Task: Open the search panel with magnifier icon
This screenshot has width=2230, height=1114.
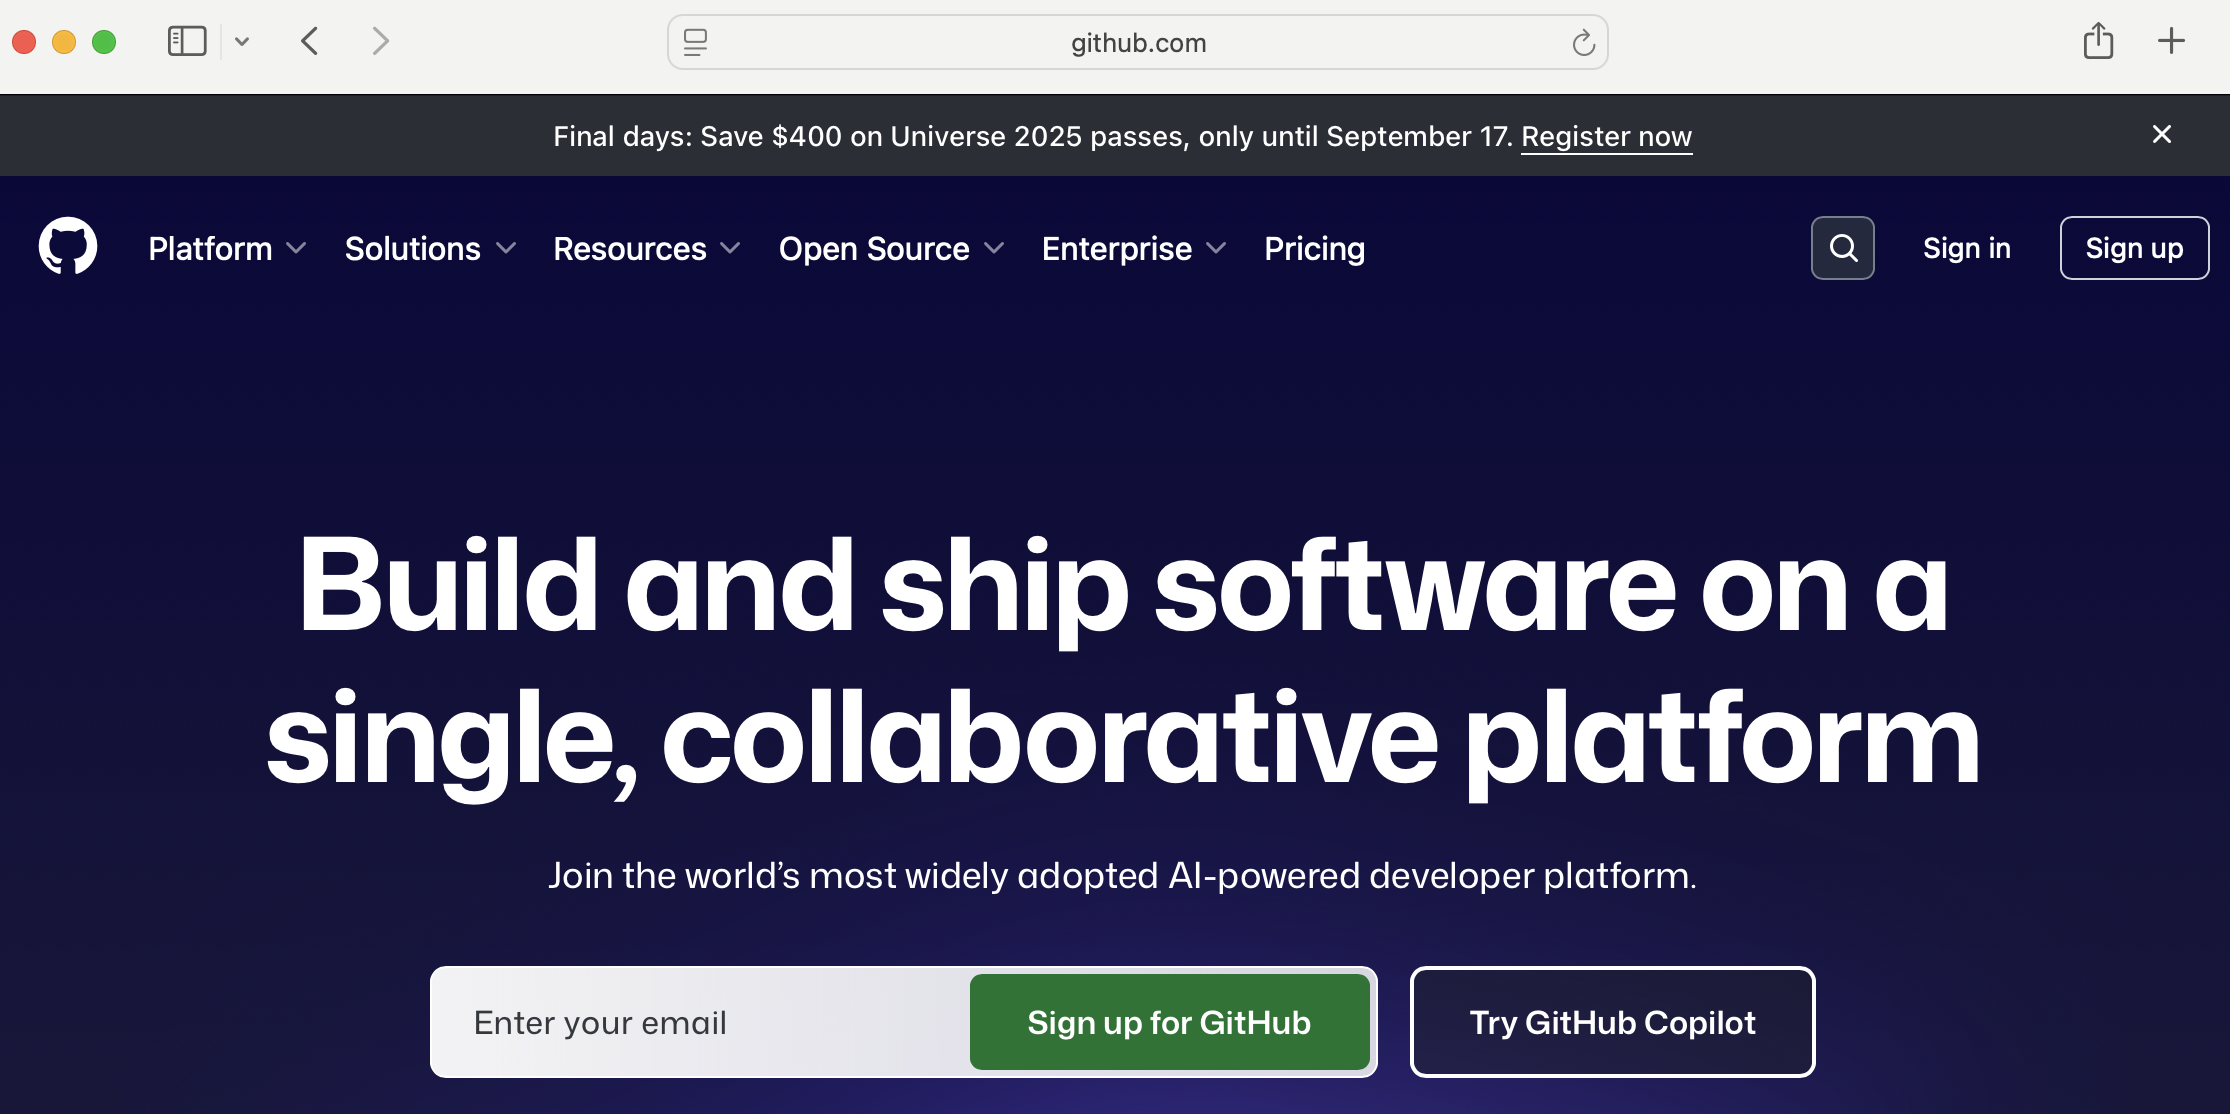Action: (x=1842, y=247)
